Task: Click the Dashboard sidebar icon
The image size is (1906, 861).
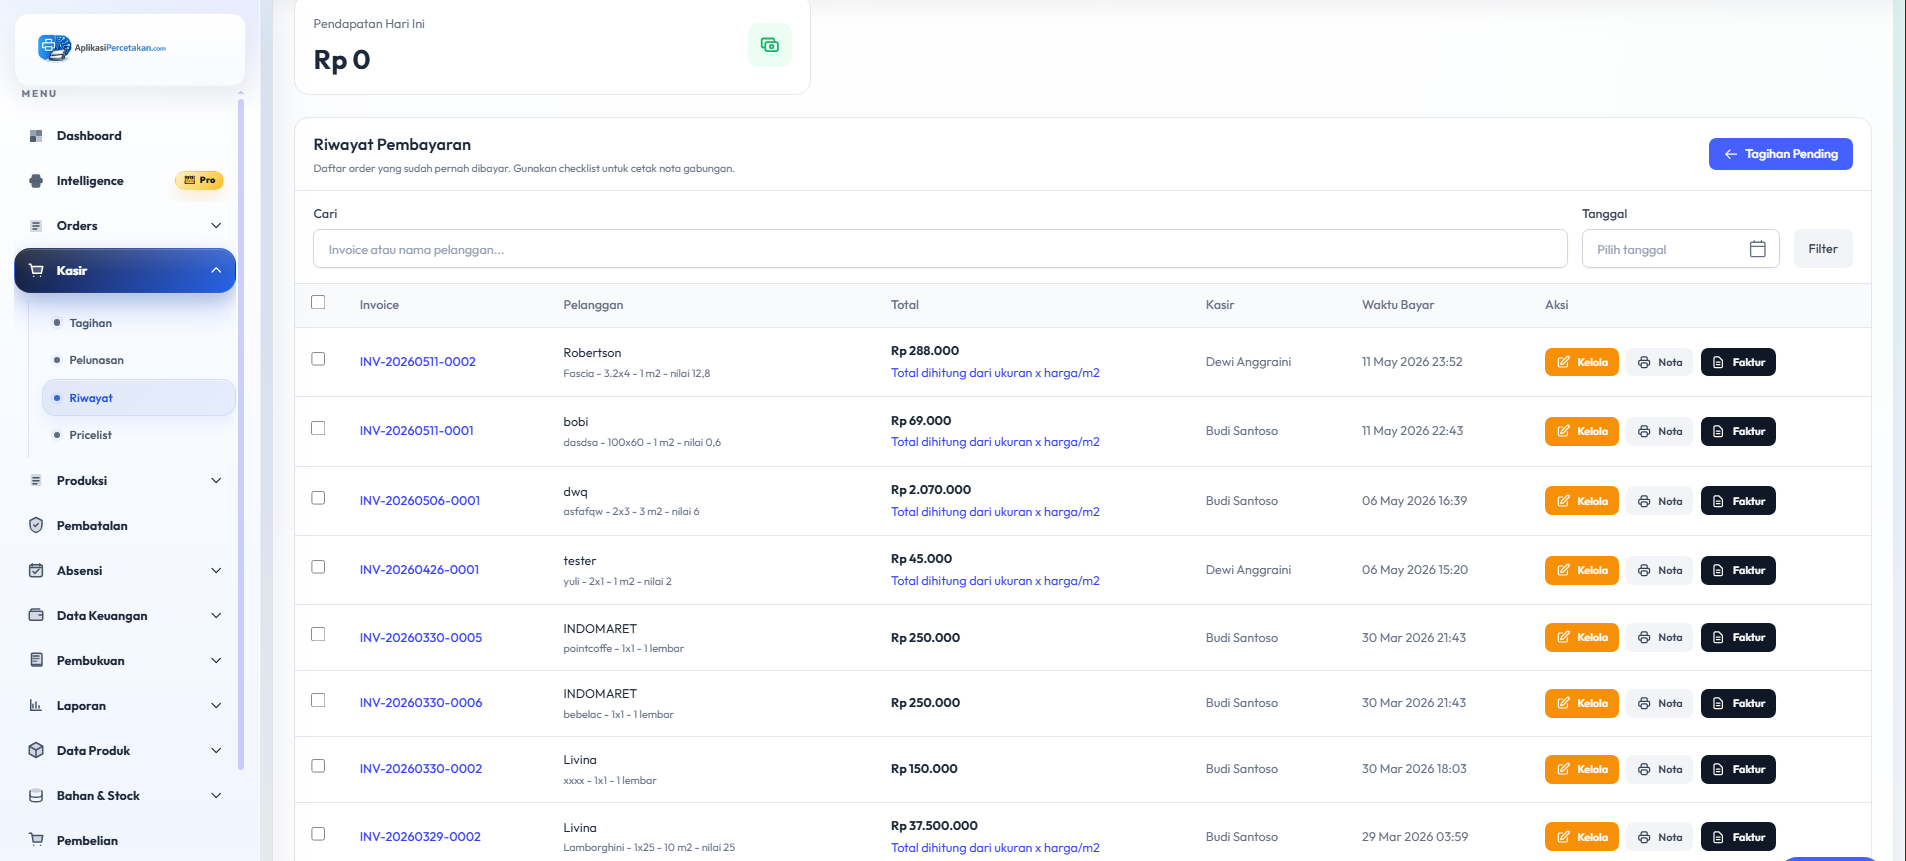Action: coord(36,136)
